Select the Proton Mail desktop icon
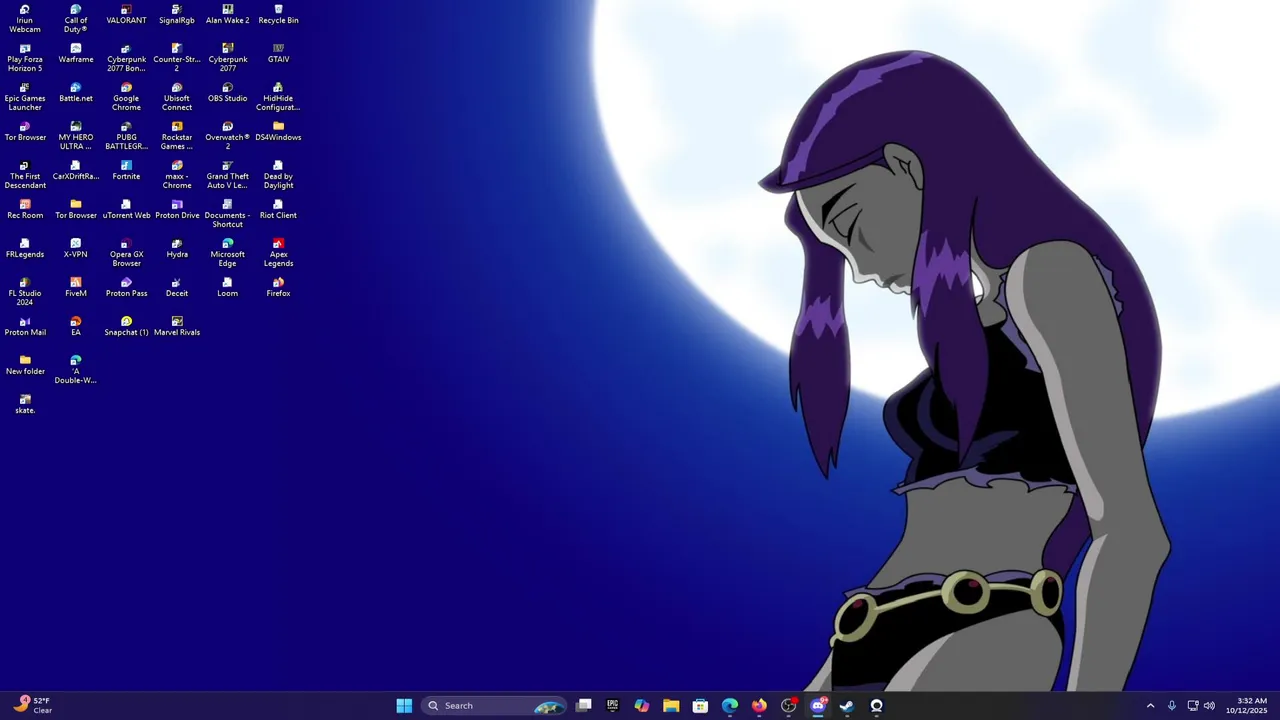This screenshot has width=1280, height=720. [25, 326]
